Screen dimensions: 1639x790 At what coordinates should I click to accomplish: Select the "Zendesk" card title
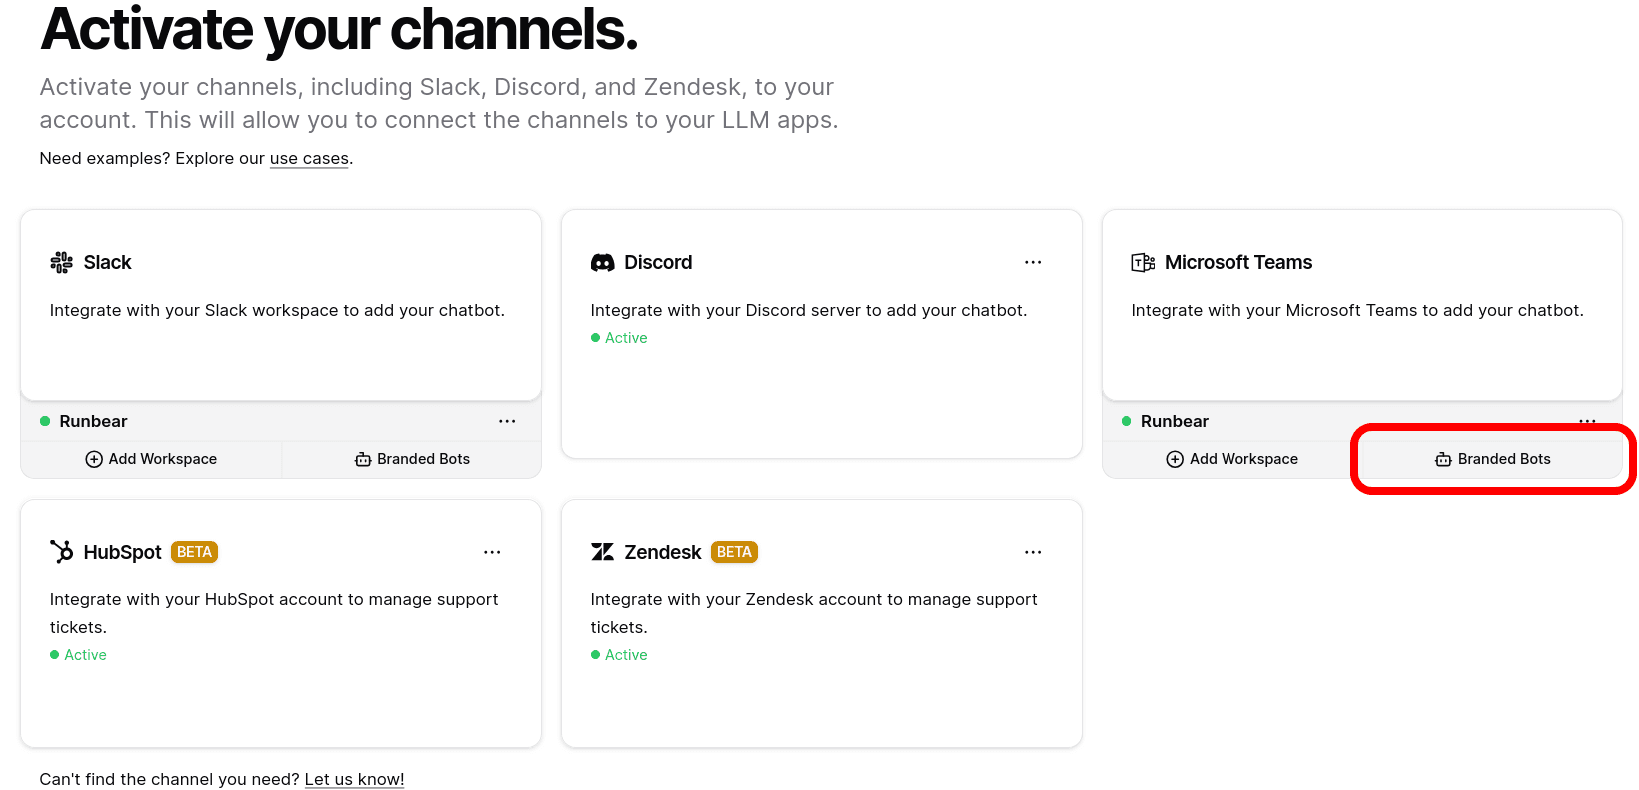point(663,552)
